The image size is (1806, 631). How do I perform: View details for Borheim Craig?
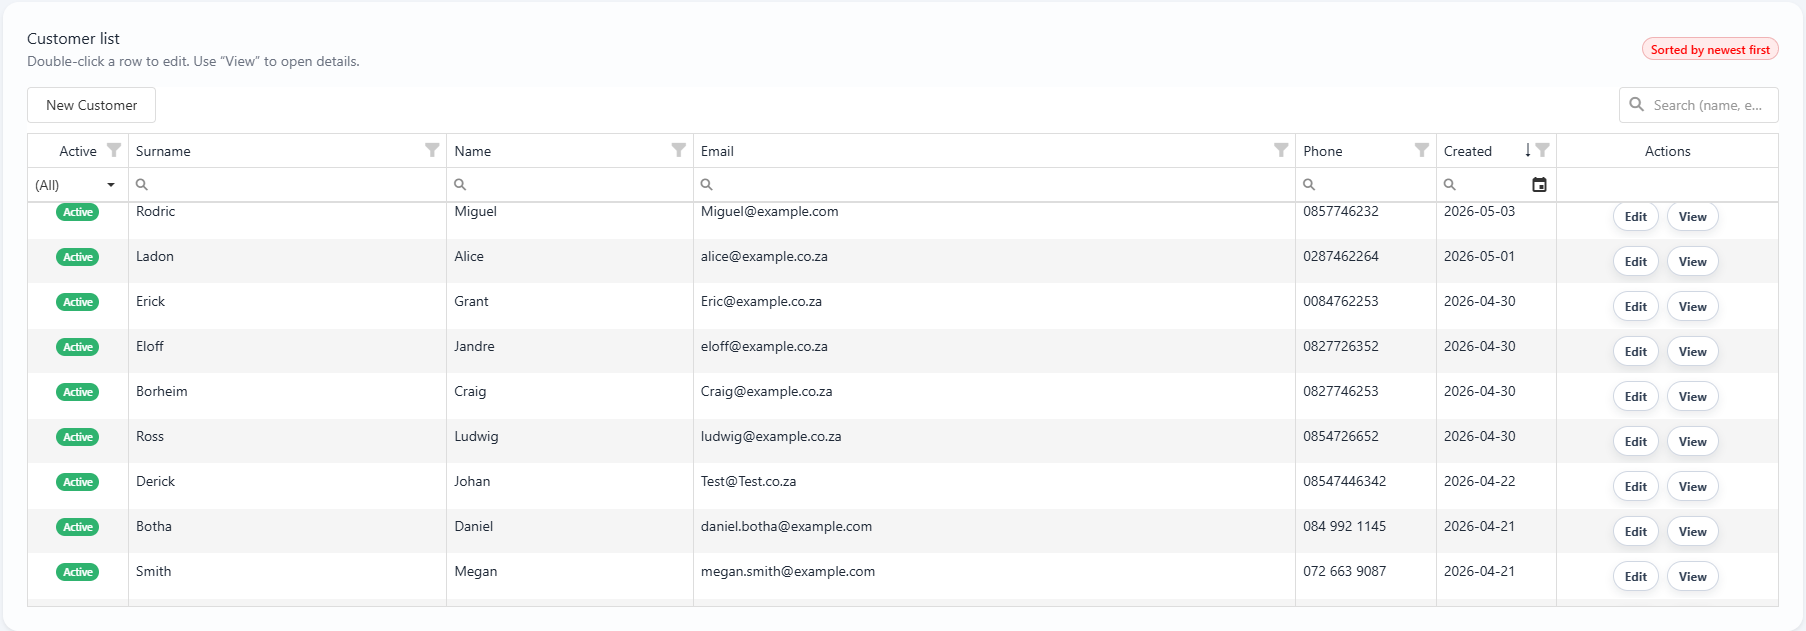click(1693, 397)
